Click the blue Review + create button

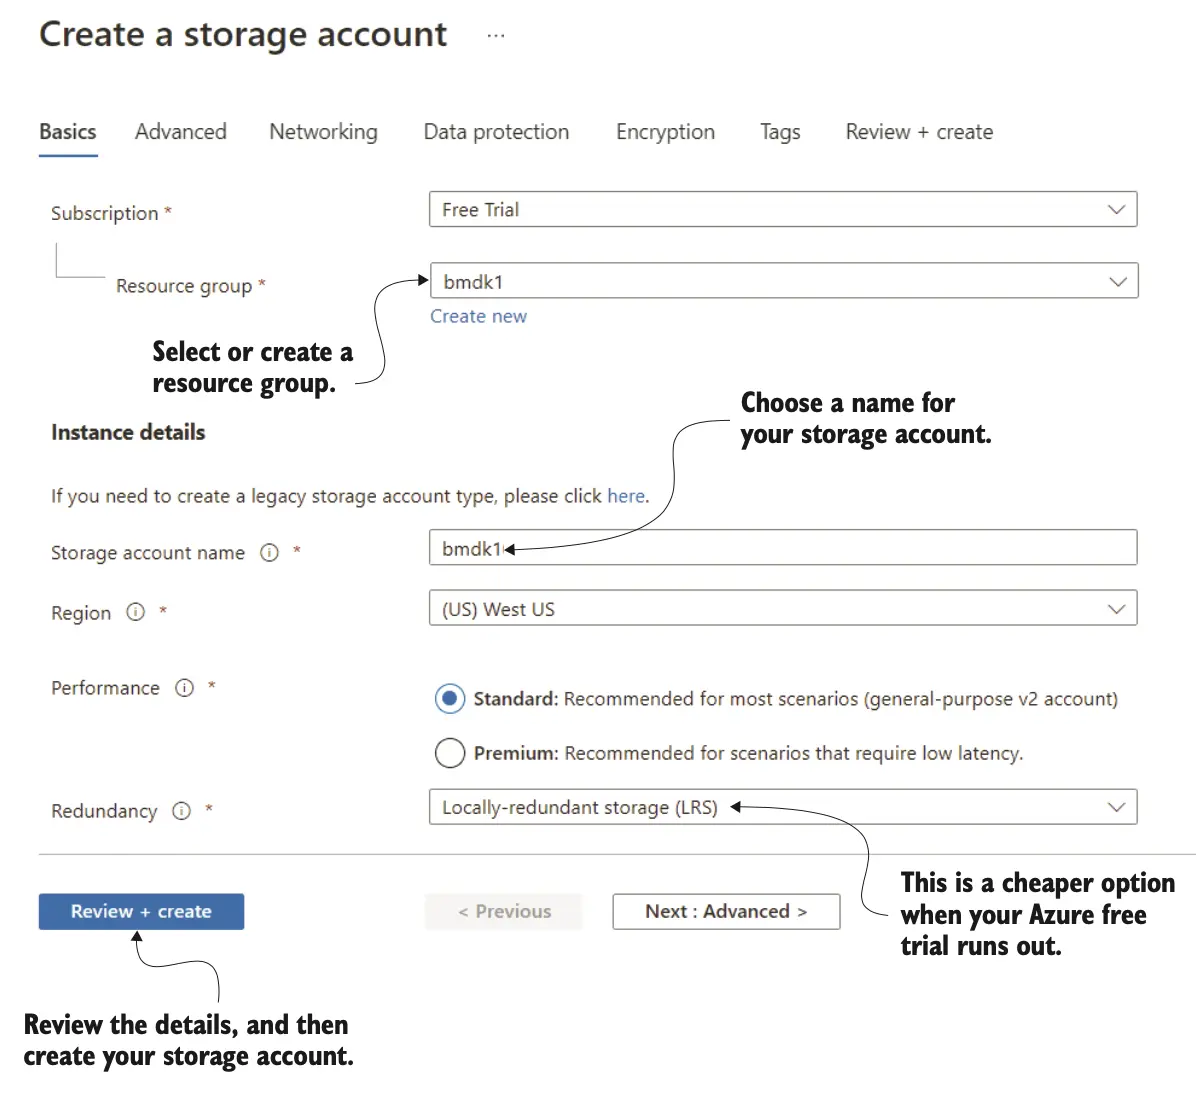pos(141,912)
